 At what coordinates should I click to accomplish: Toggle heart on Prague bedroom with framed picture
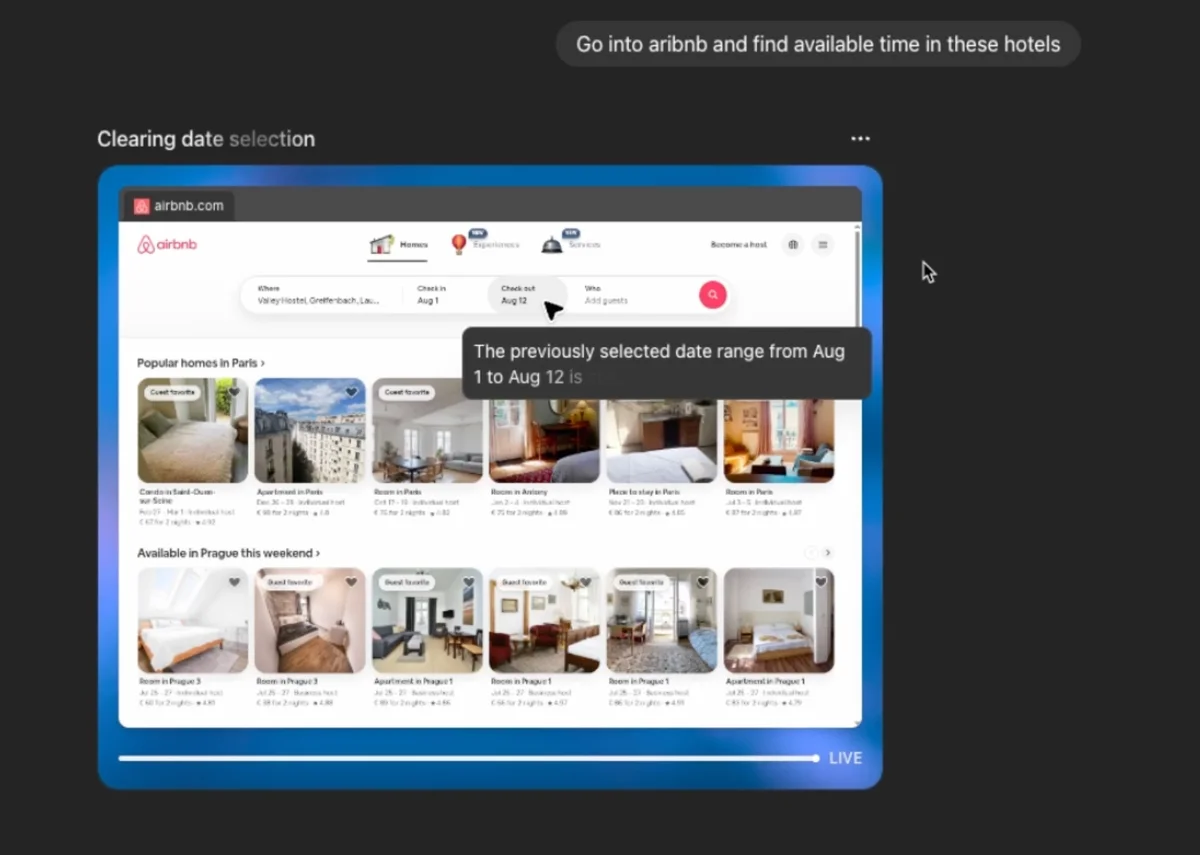point(820,582)
